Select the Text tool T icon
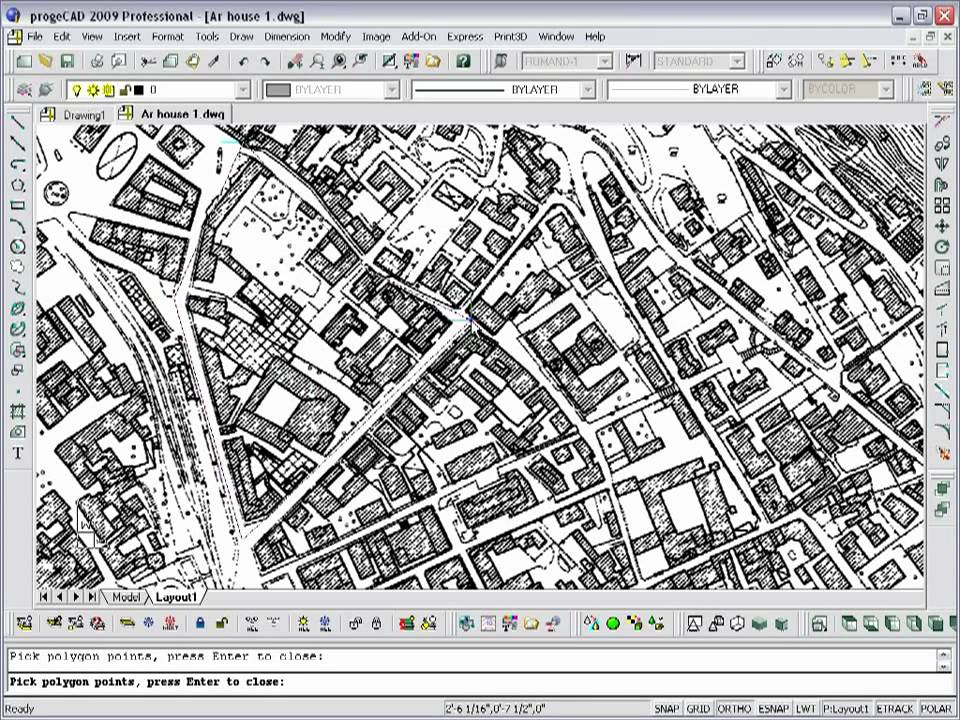Image resolution: width=960 pixels, height=720 pixels. click(18, 453)
